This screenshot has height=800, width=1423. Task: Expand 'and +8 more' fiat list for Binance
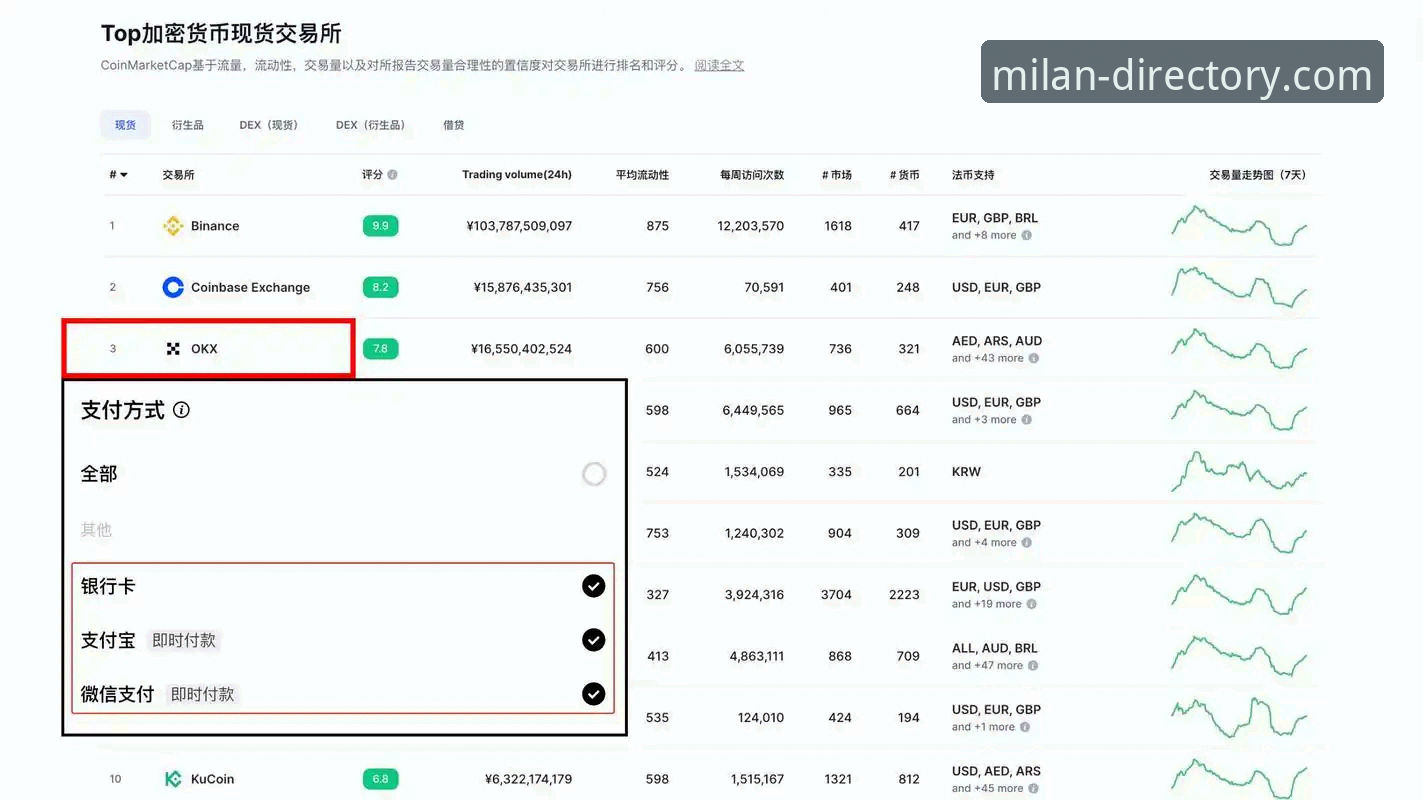click(984, 236)
